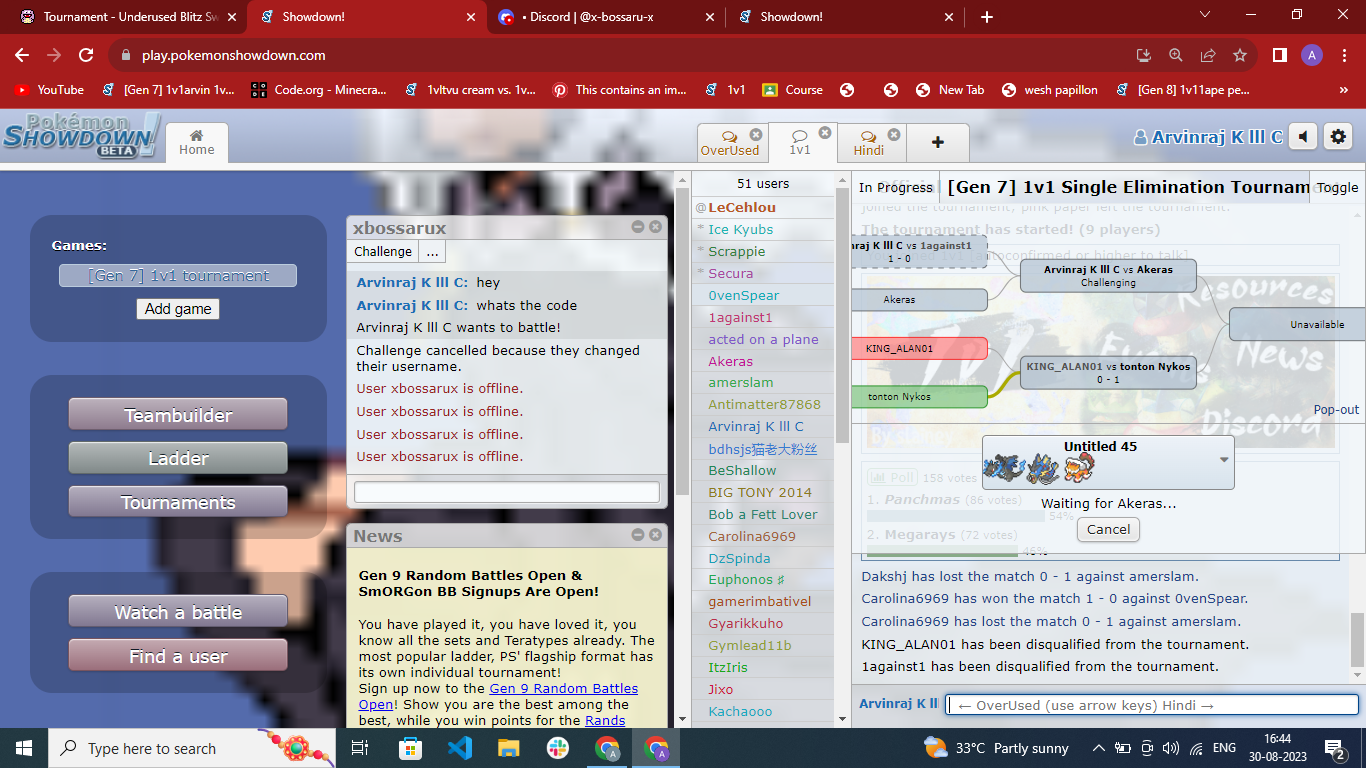Close the OverUsed room tab
The image size is (1366, 768).
(x=756, y=134)
